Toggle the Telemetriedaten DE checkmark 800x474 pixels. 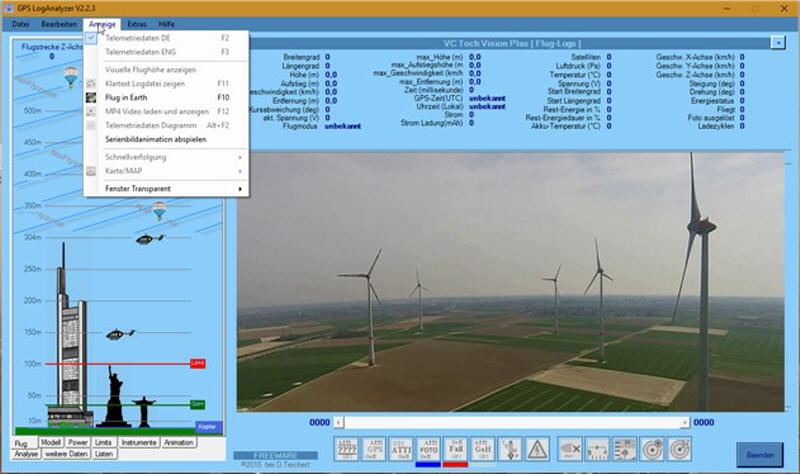coord(91,38)
